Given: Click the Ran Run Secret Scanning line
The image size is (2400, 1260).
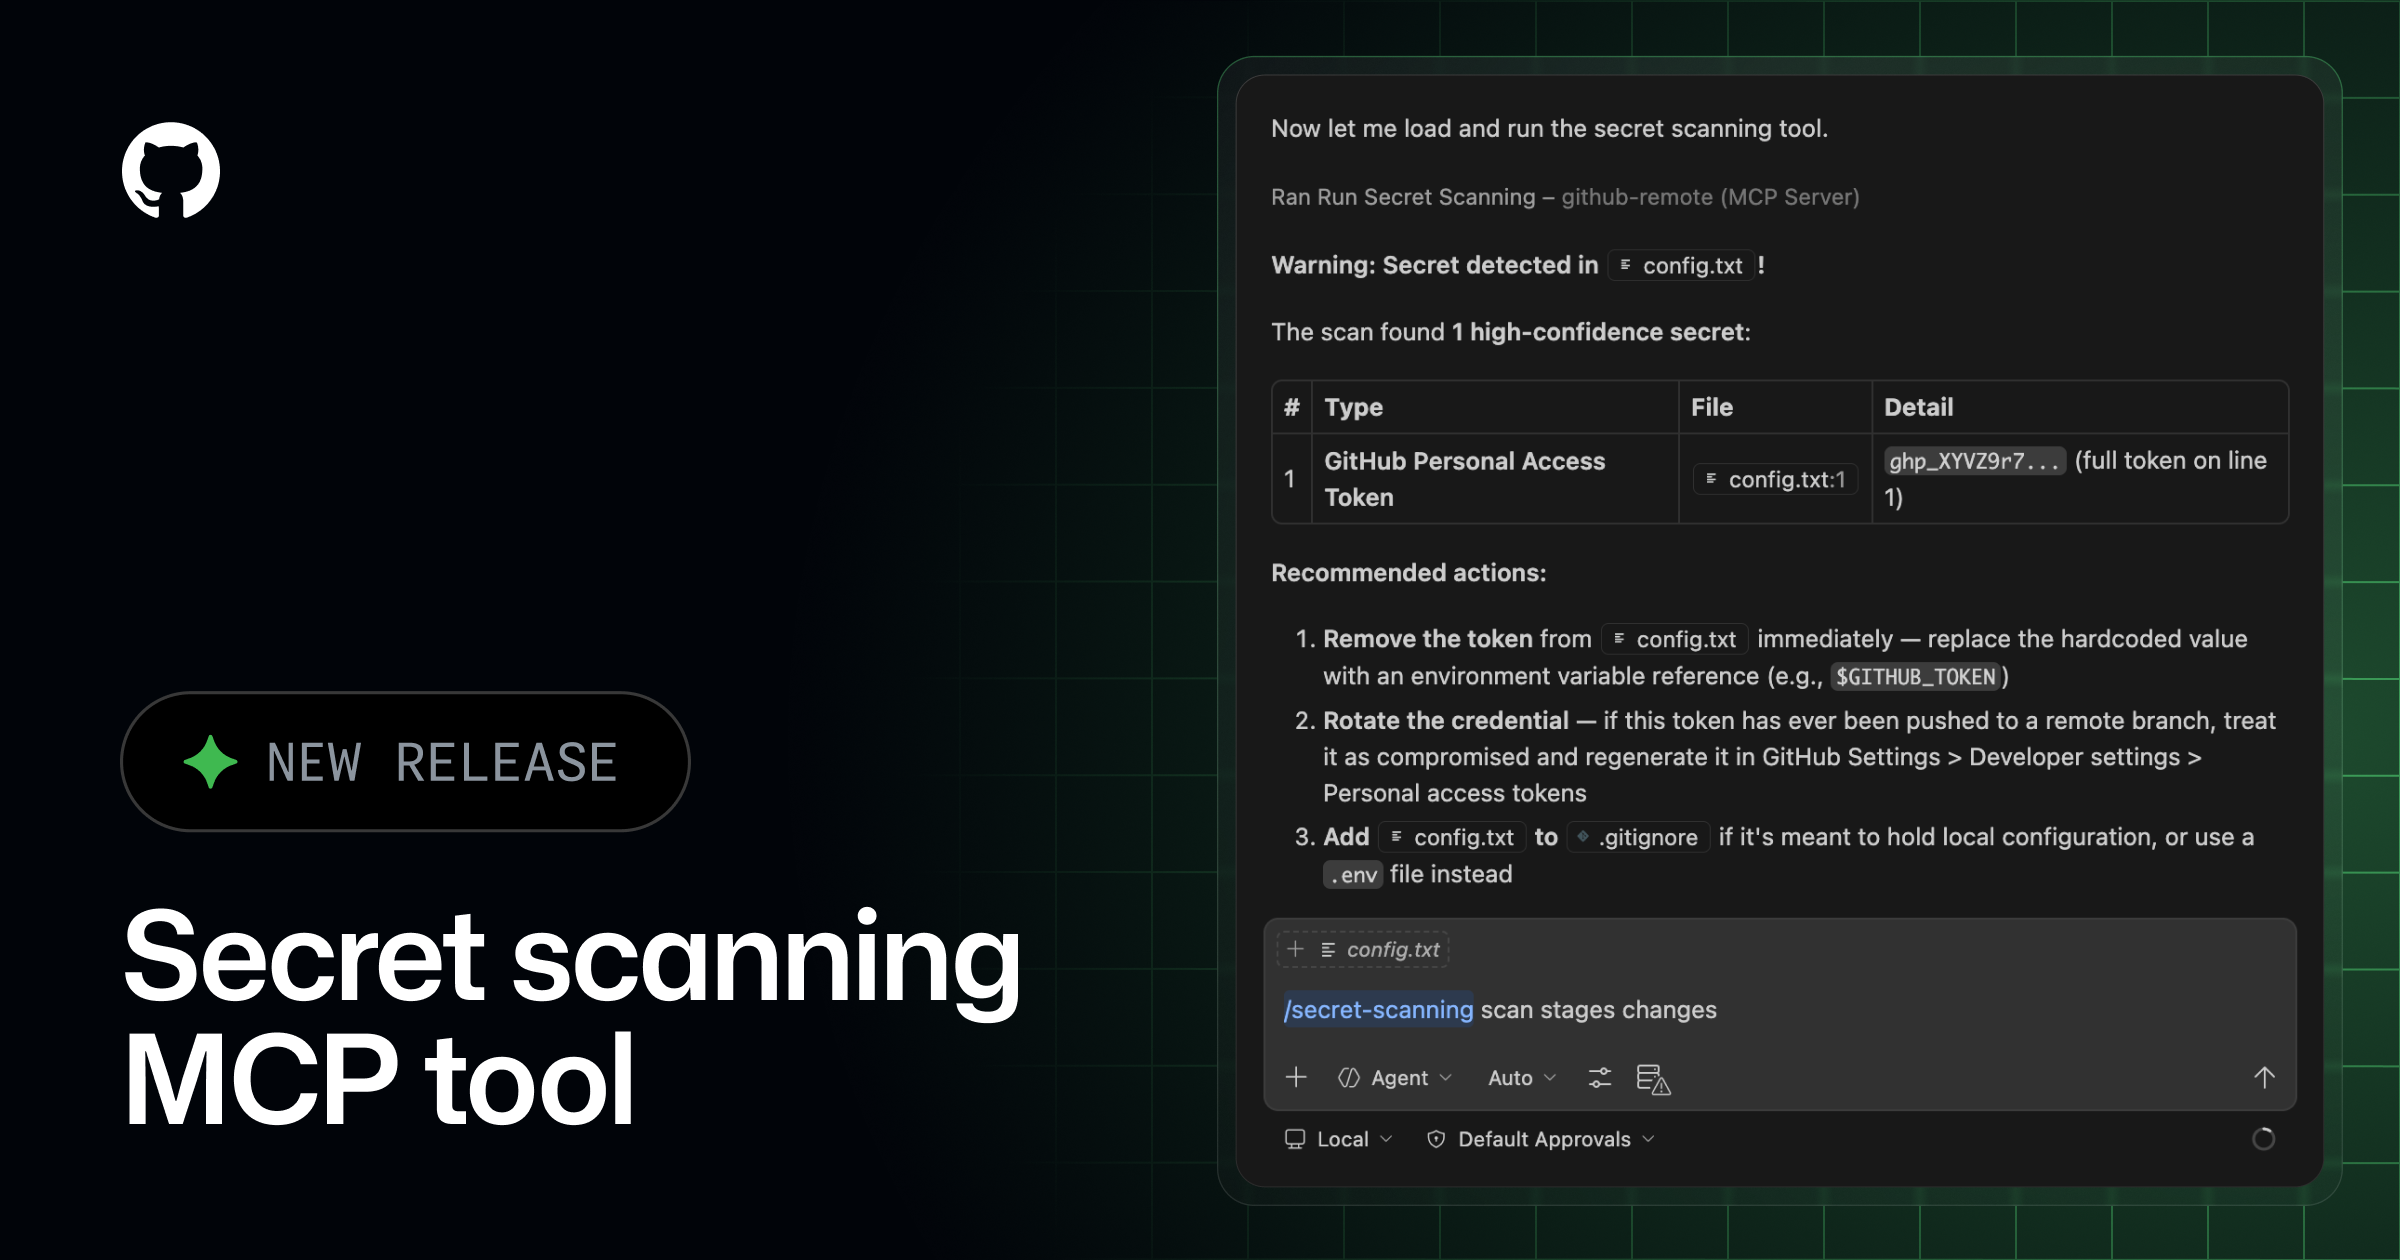Looking at the screenshot, I should pyautogui.click(x=1565, y=197).
